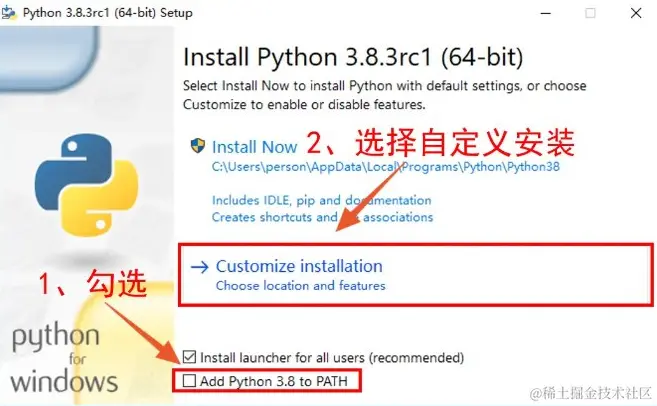Click the blue arrow next to Customize installation
This screenshot has width=657, height=406.
(x=199, y=267)
